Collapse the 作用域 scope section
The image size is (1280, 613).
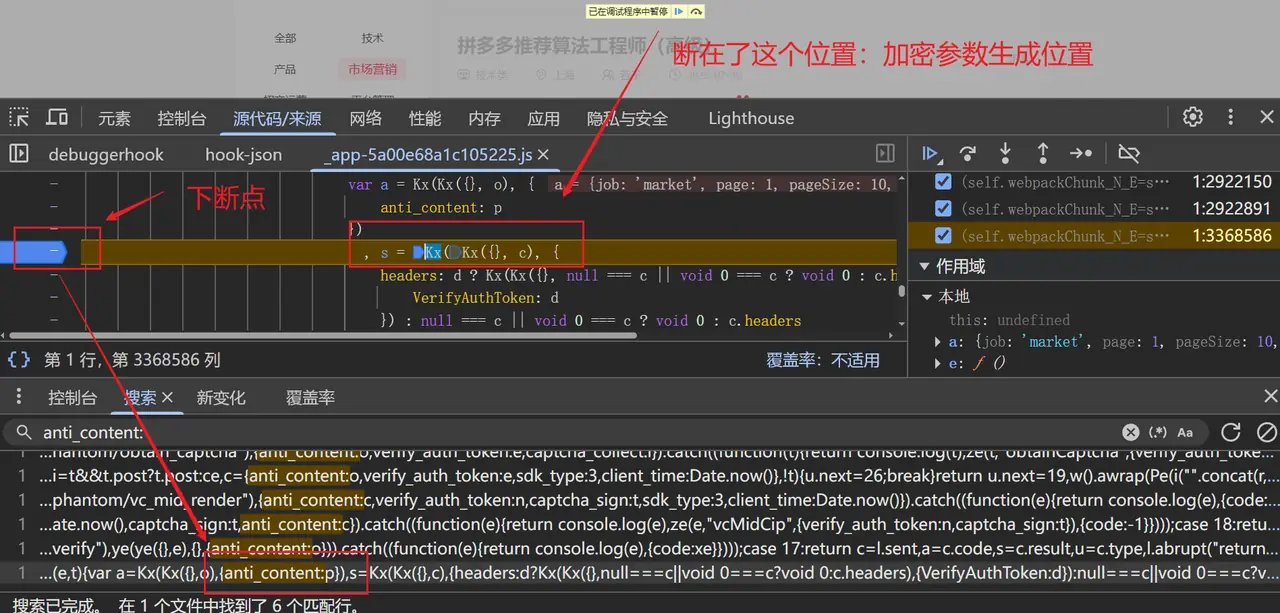(924, 267)
